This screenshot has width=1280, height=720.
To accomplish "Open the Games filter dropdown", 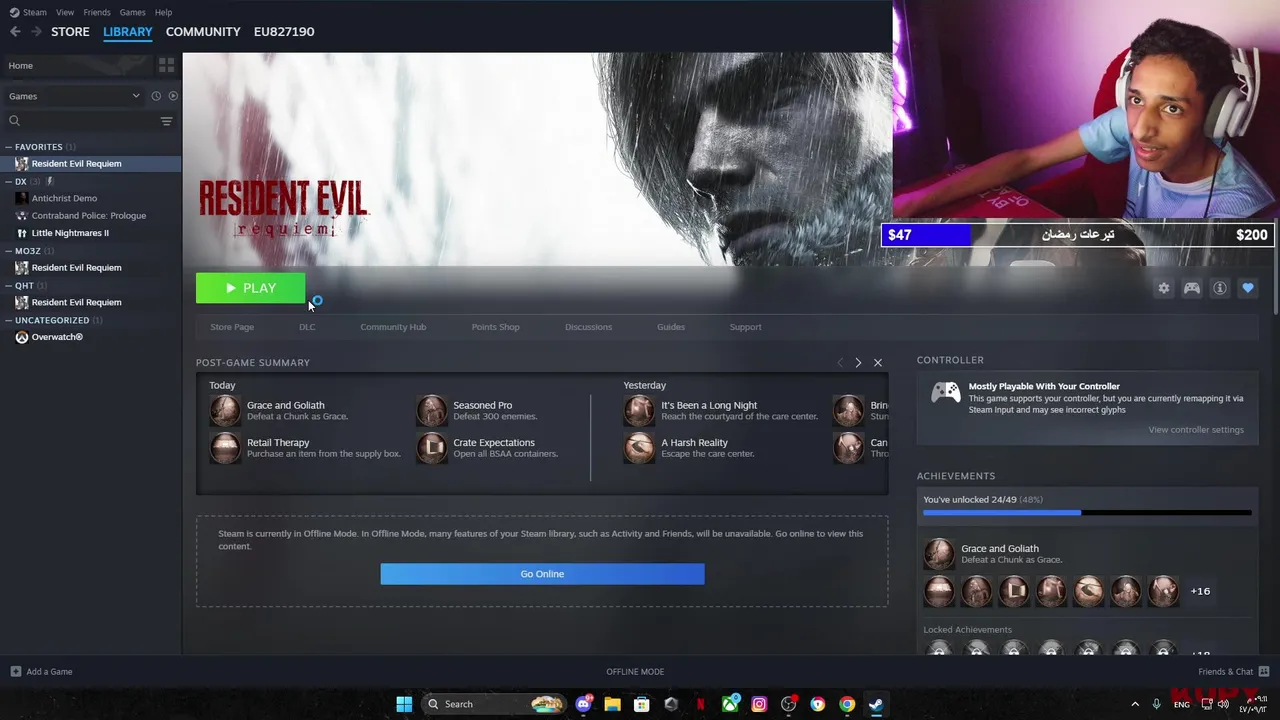I will [x=74, y=96].
